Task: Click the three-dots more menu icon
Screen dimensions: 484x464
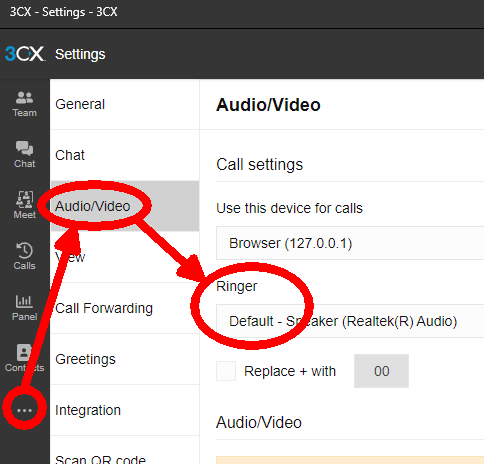Action: pyautogui.click(x=24, y=410)
